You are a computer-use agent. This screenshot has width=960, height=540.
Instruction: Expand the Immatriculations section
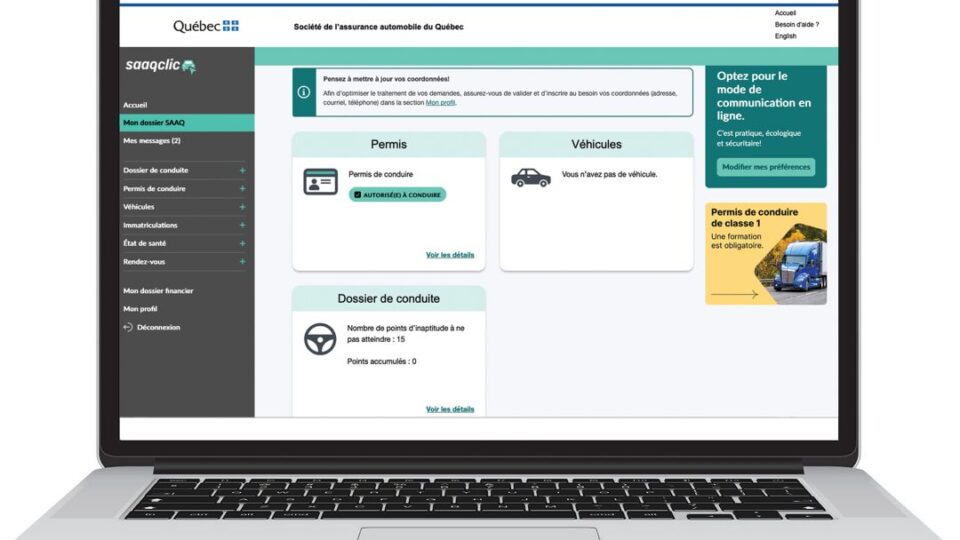pyautogui.click(x=242, y=225)
